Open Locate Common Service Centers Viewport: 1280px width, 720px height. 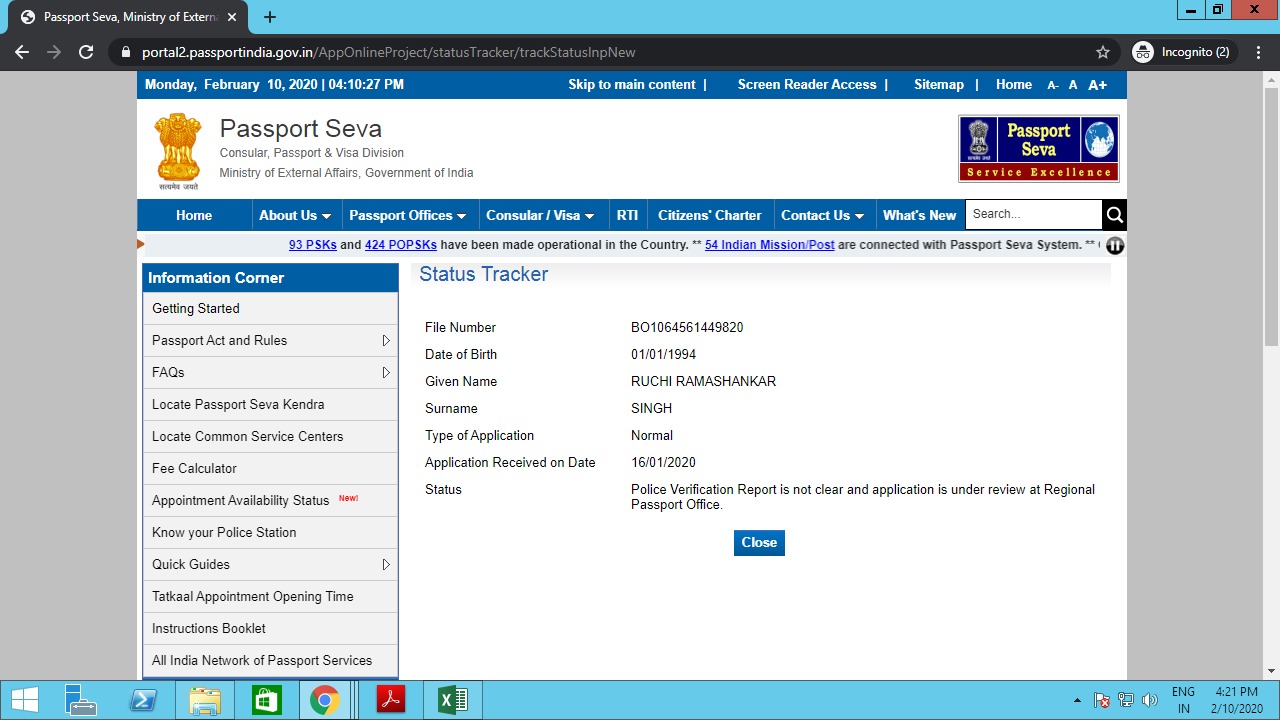pyautogui.click(x=270, y=437)
